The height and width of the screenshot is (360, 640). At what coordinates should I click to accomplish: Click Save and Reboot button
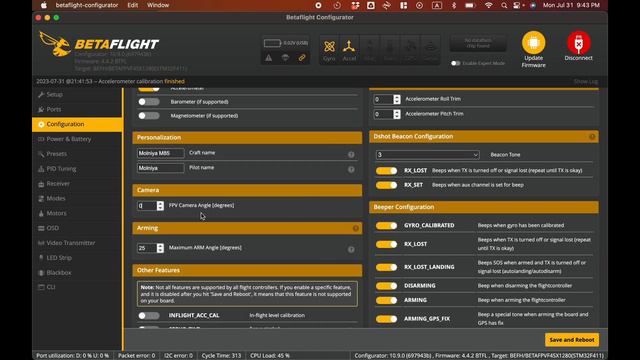[x=572, y=340]
